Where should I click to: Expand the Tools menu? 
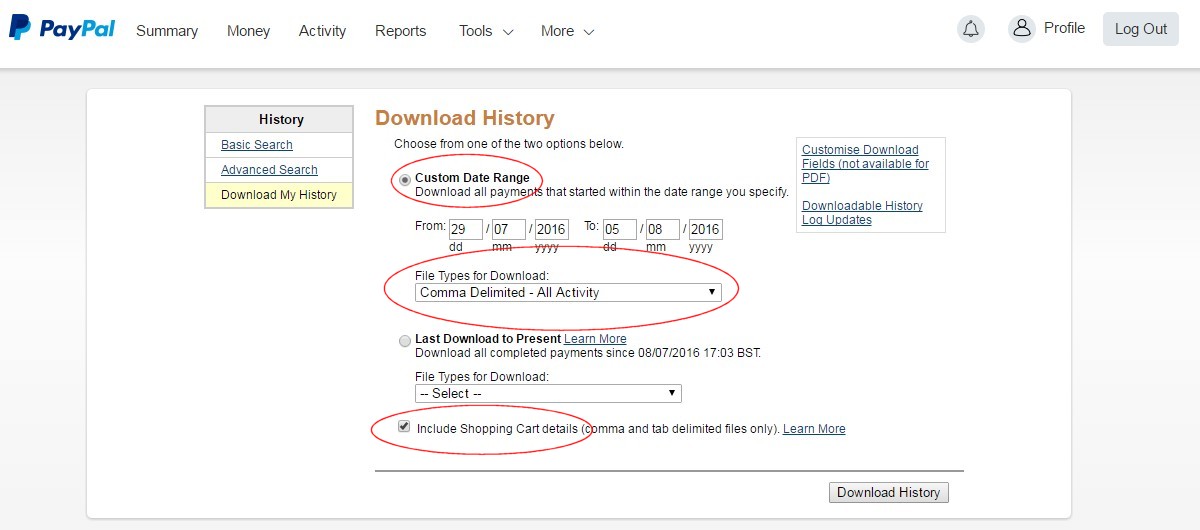pyautogui.click(x=486, y=31)
